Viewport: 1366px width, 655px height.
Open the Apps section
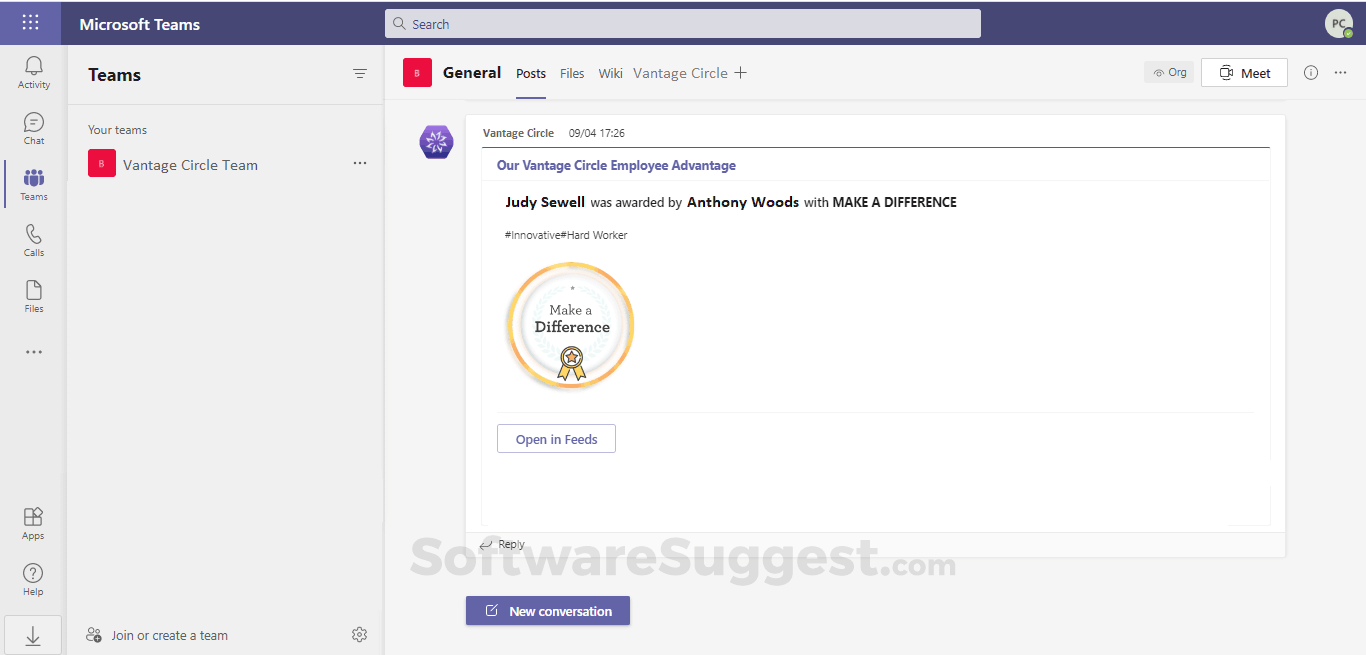coord(33,520)
